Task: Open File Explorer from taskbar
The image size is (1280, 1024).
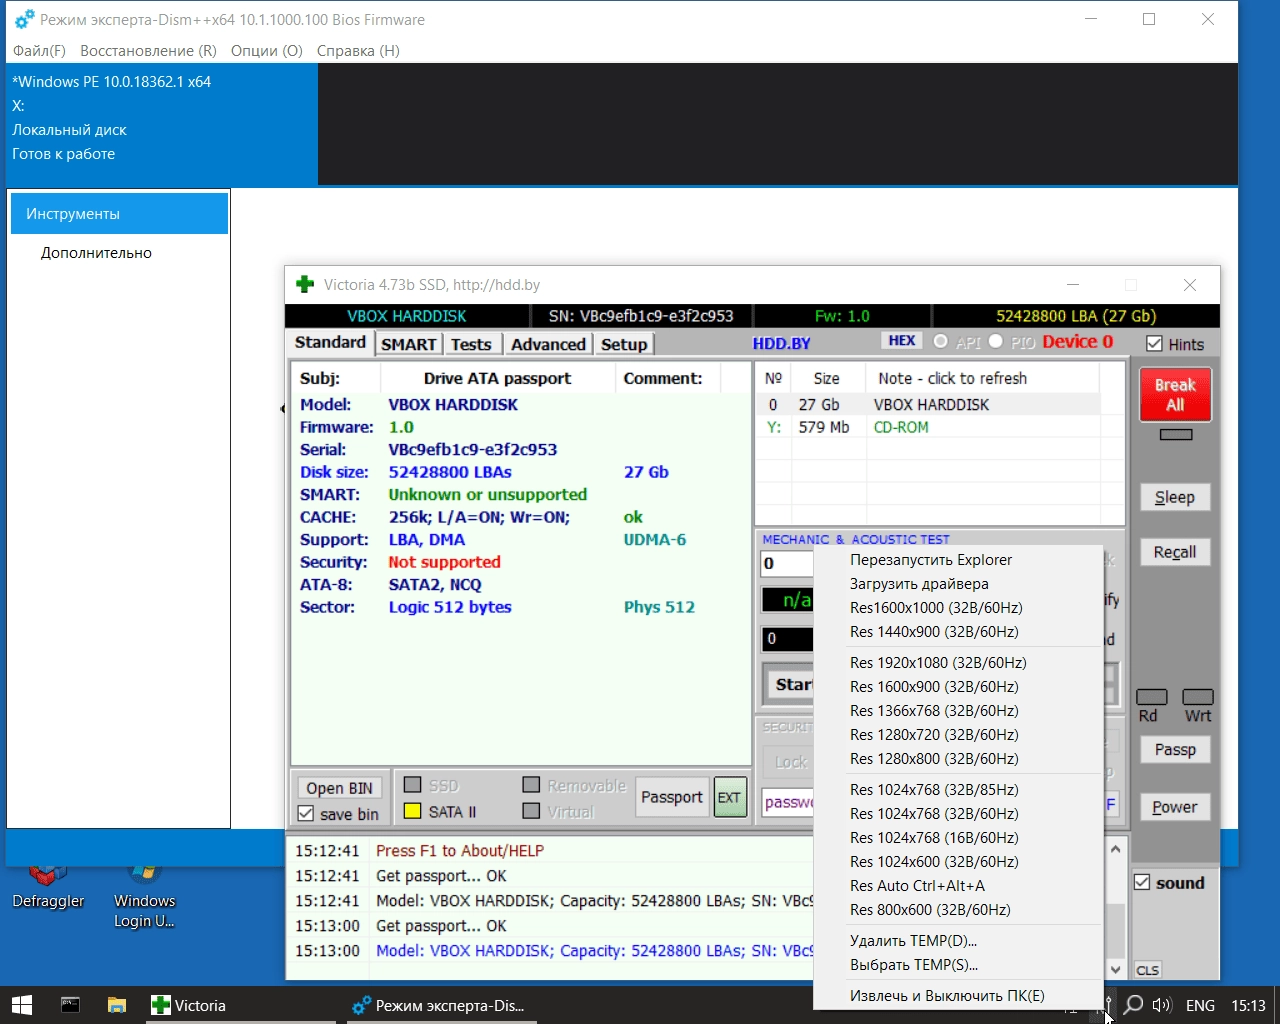Action: (x=117, y=1005)
